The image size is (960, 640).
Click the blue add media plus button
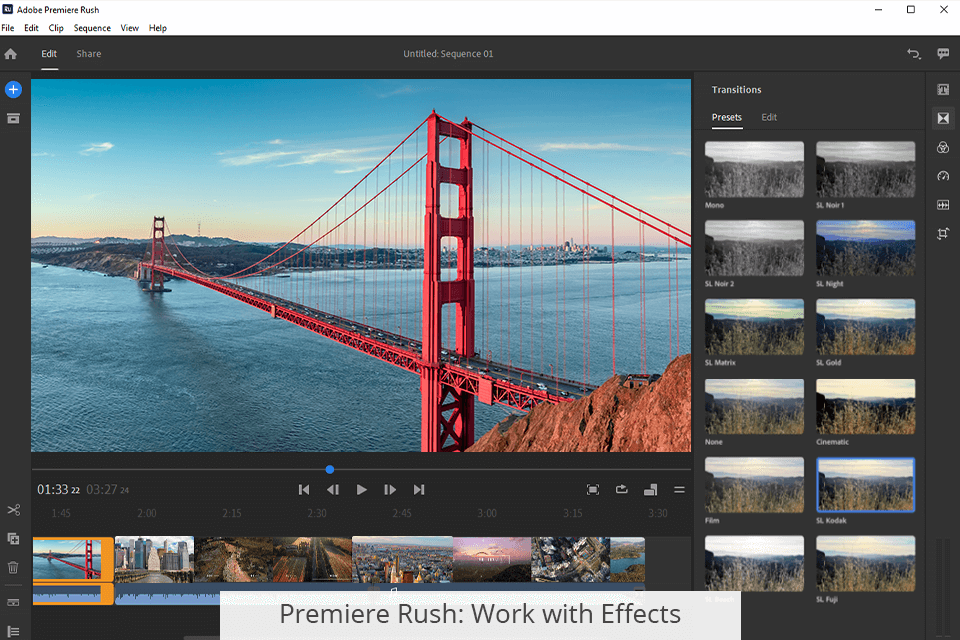click(13, 90)
